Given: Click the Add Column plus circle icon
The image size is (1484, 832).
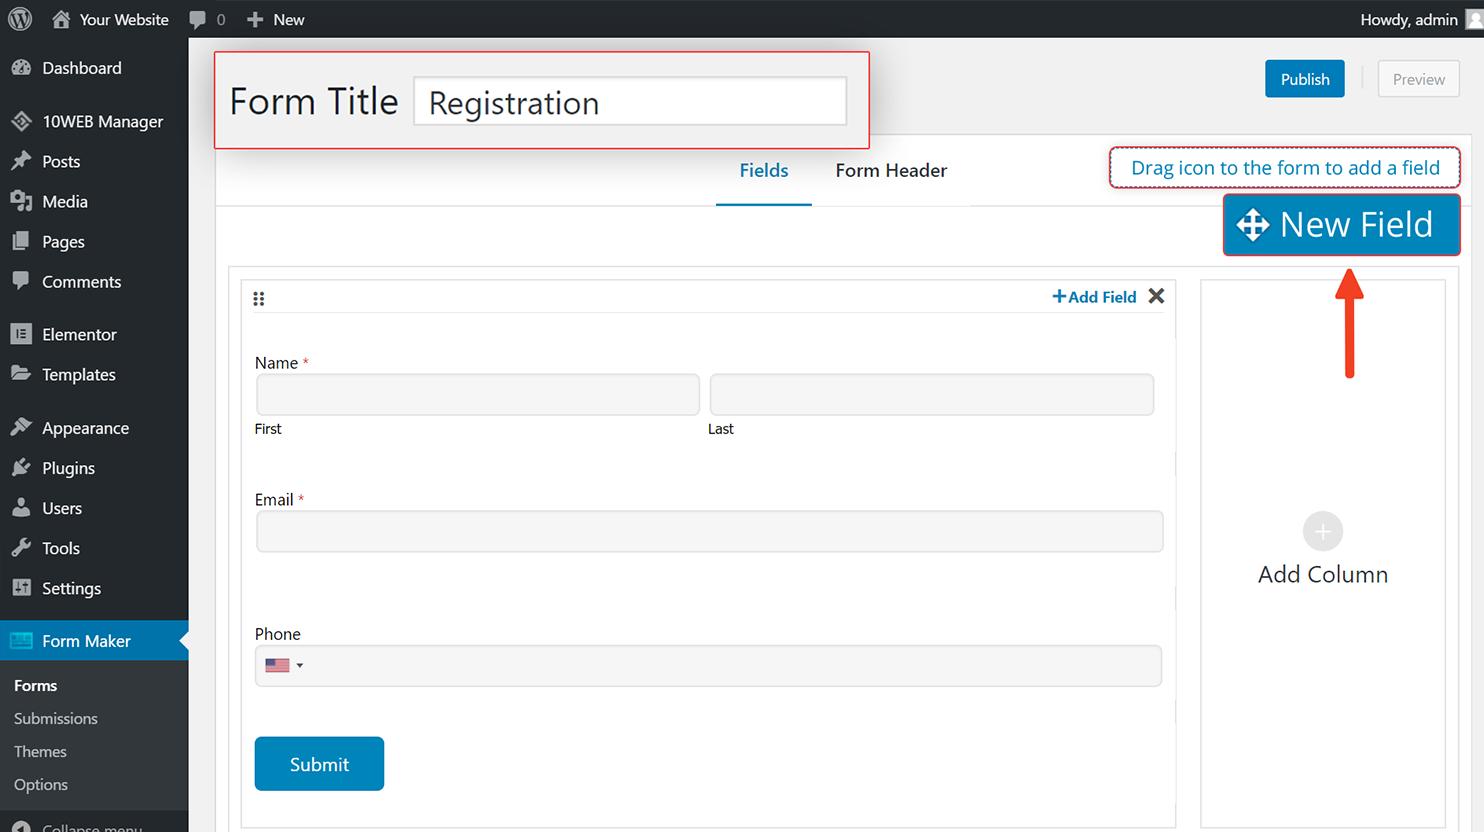Looking at the screenshot, I should 1322,532.
